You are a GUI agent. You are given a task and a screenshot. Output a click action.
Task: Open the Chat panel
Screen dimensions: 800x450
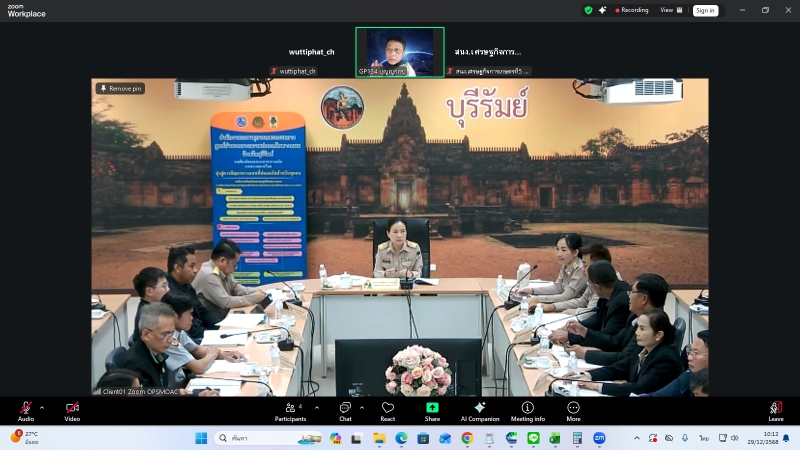click(x=345, y=411)
